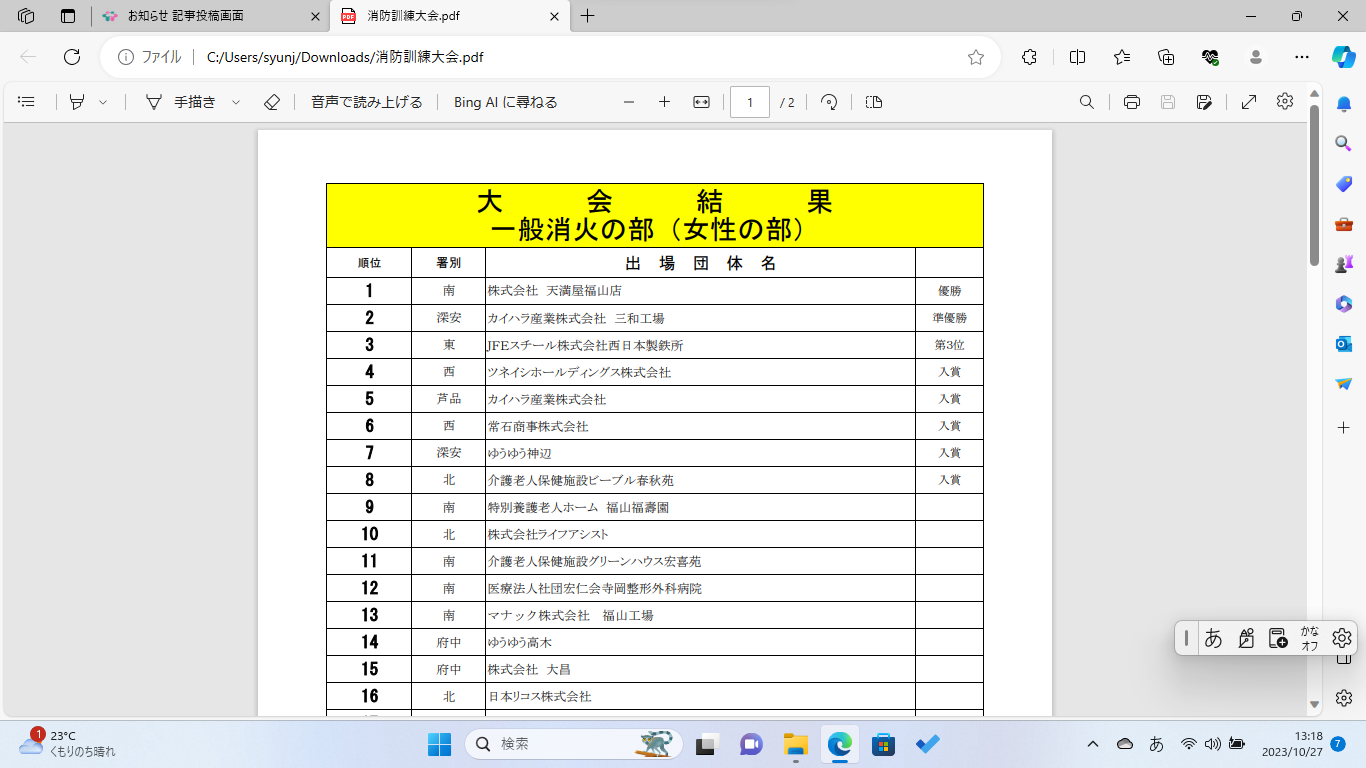
Task: Start 音声で読み上げる read aloud
Action: 367,102
